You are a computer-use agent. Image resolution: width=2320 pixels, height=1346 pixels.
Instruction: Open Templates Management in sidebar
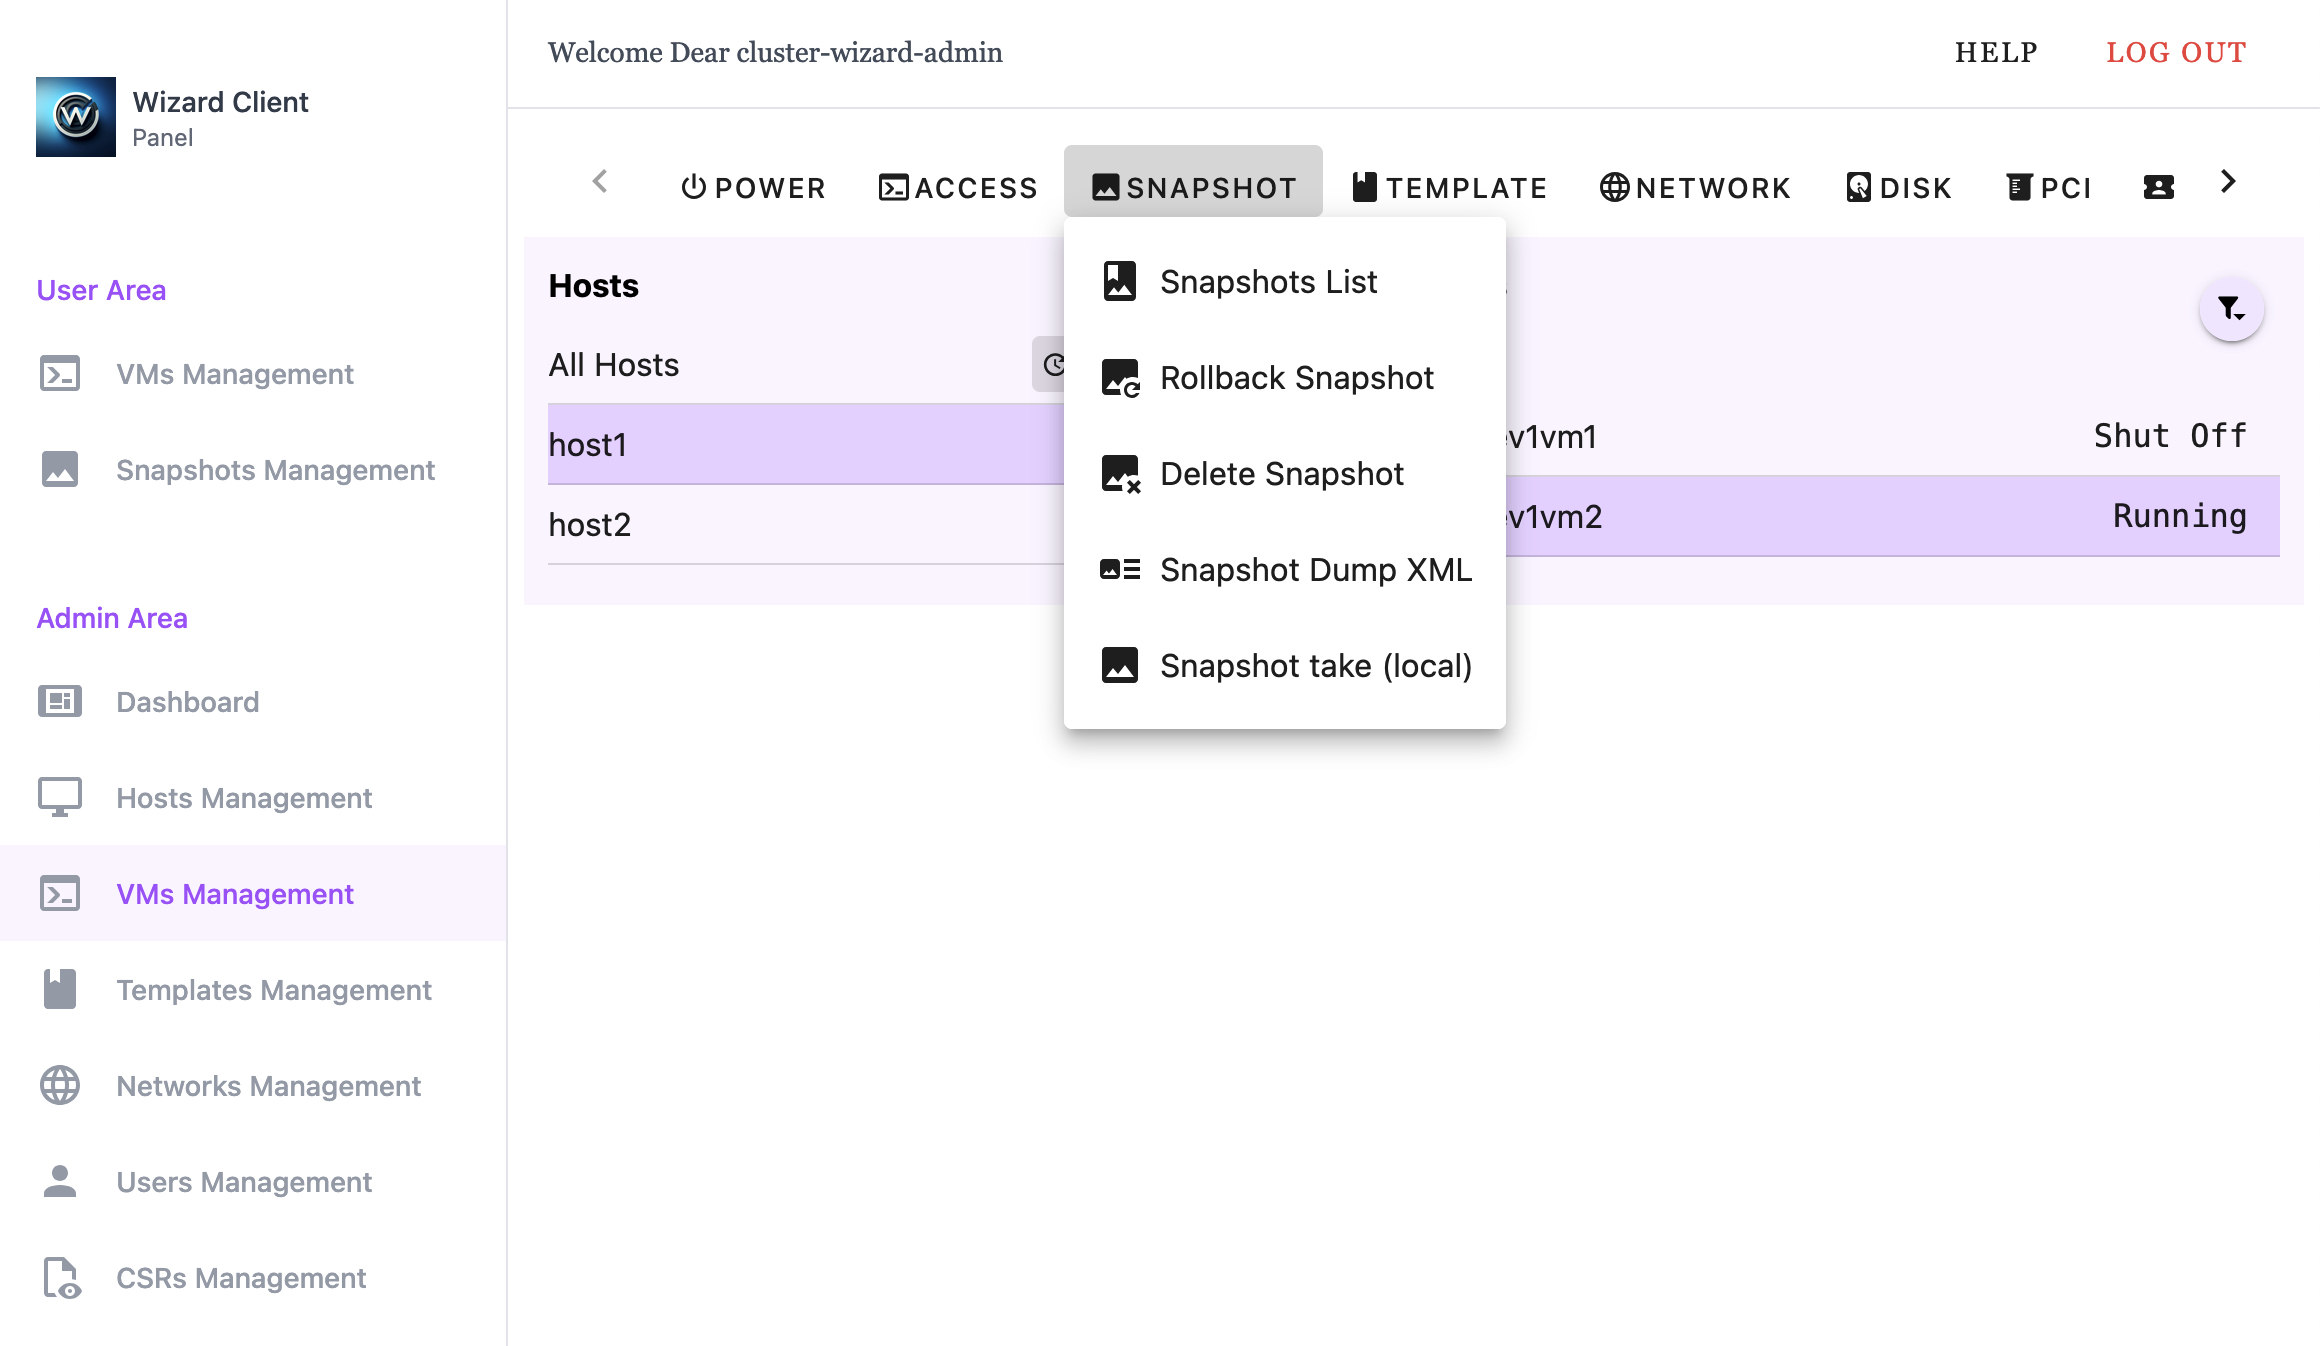click(273, 990)
